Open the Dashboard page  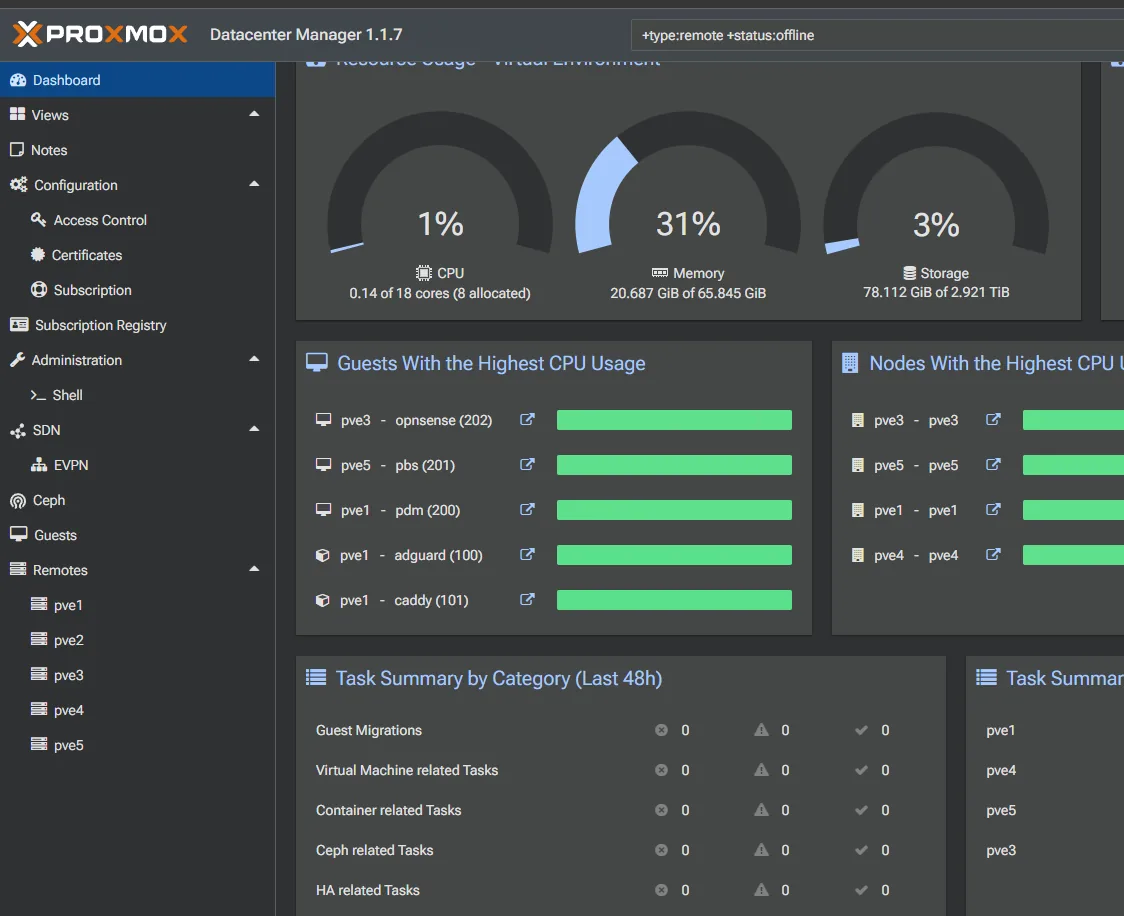138,80
